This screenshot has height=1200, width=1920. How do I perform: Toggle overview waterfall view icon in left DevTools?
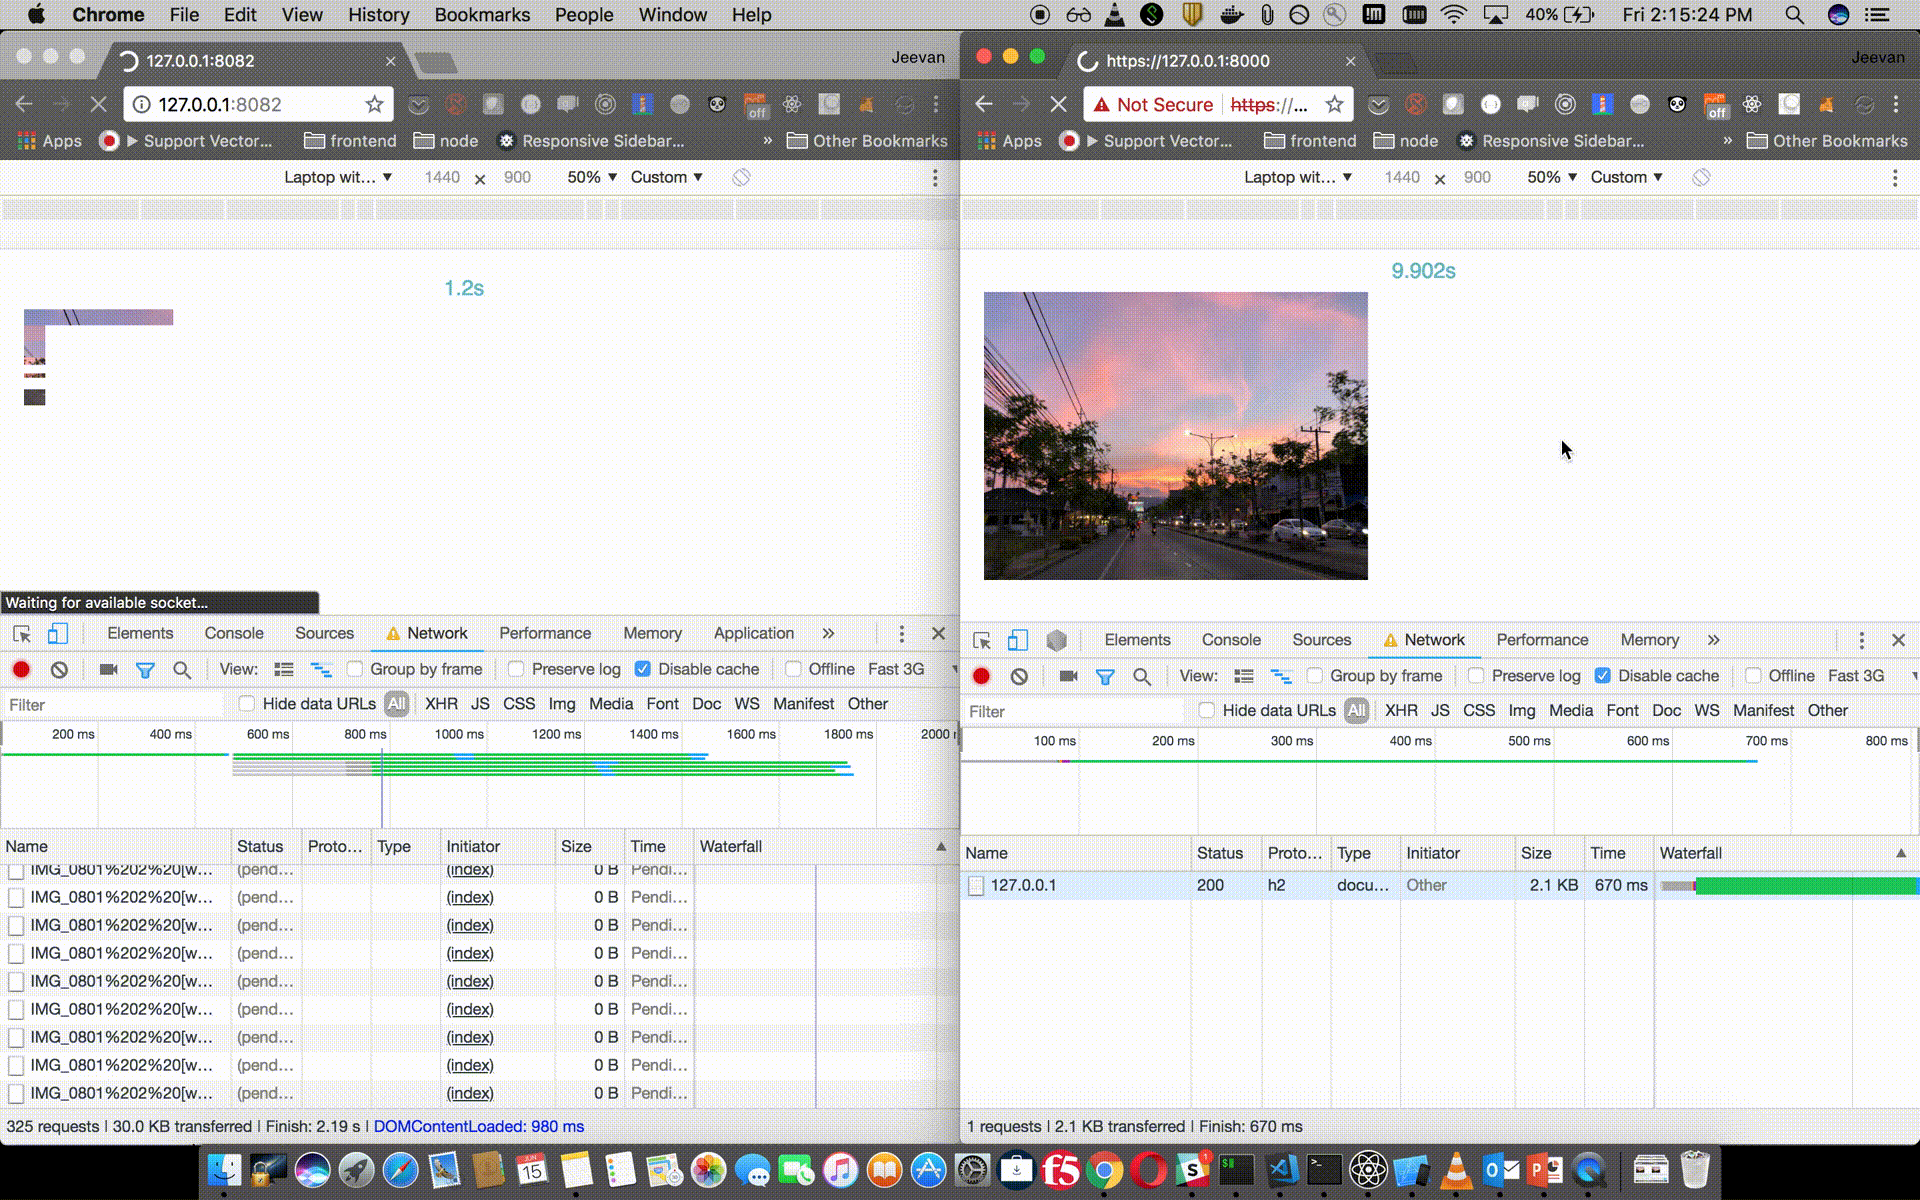click(321, 669)
